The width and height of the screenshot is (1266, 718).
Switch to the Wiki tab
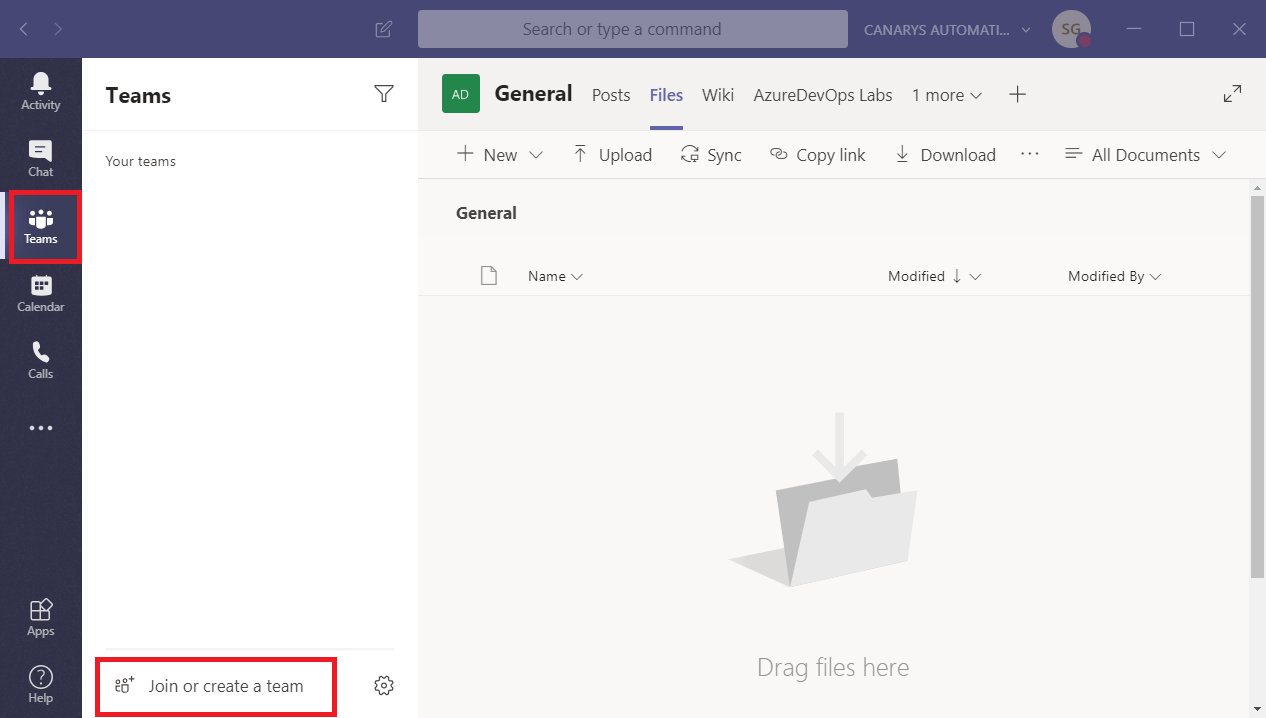718,95
